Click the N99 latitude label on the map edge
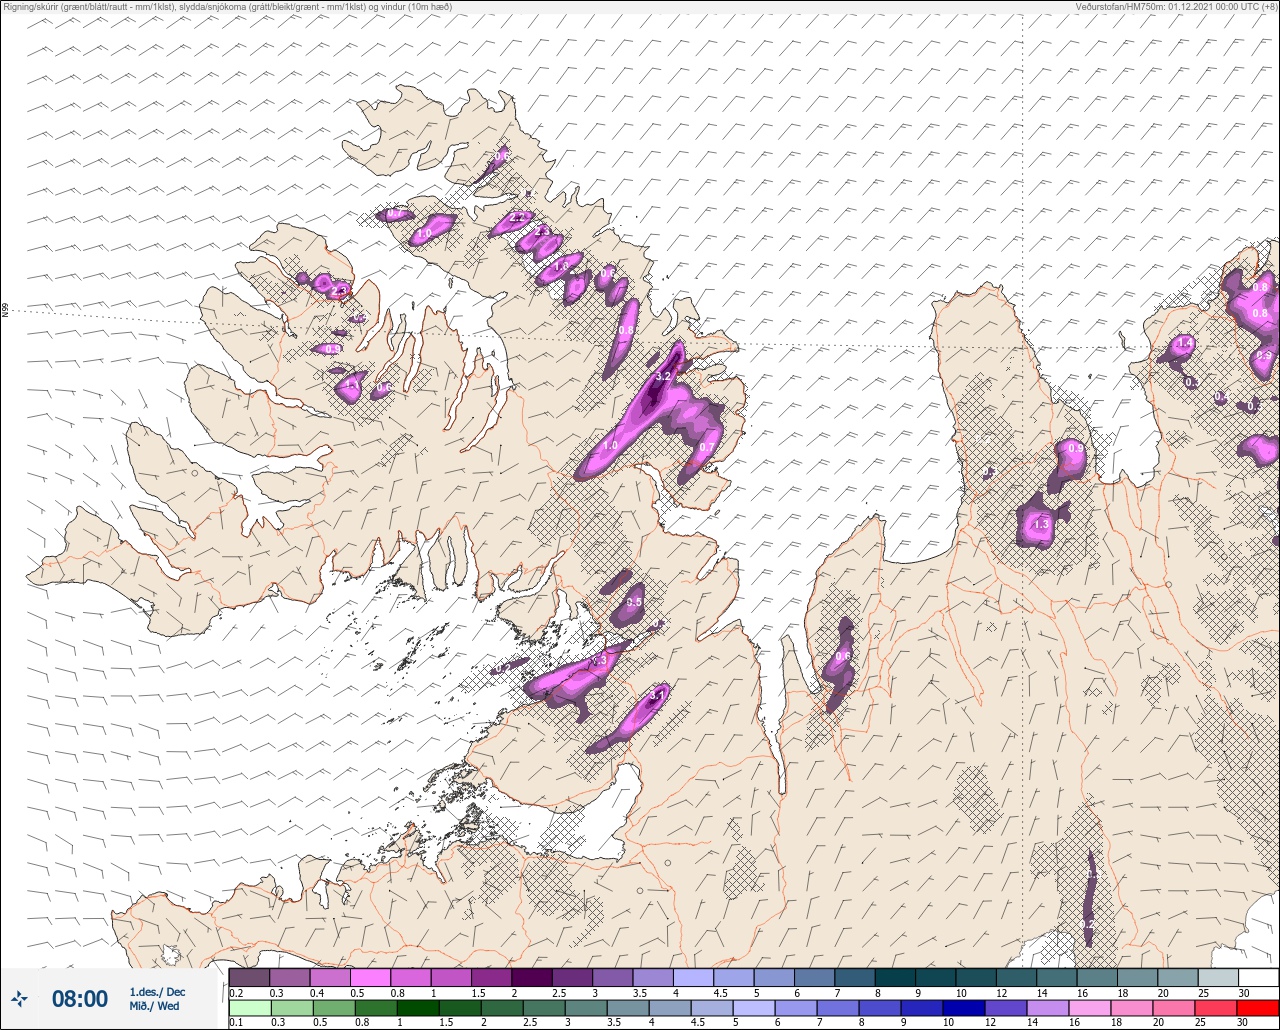This screenshot has height=1030, width=1280. click(x=5, y=311)
